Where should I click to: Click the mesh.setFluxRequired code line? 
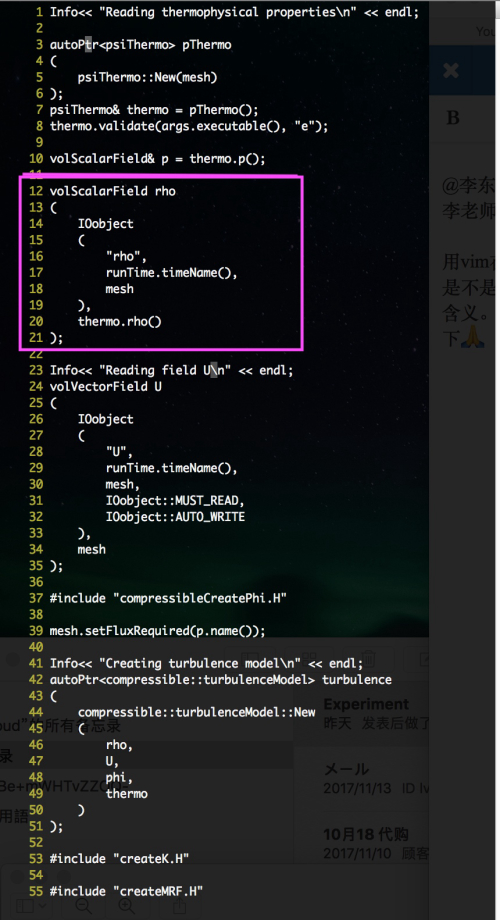click(x=158, y=631)
